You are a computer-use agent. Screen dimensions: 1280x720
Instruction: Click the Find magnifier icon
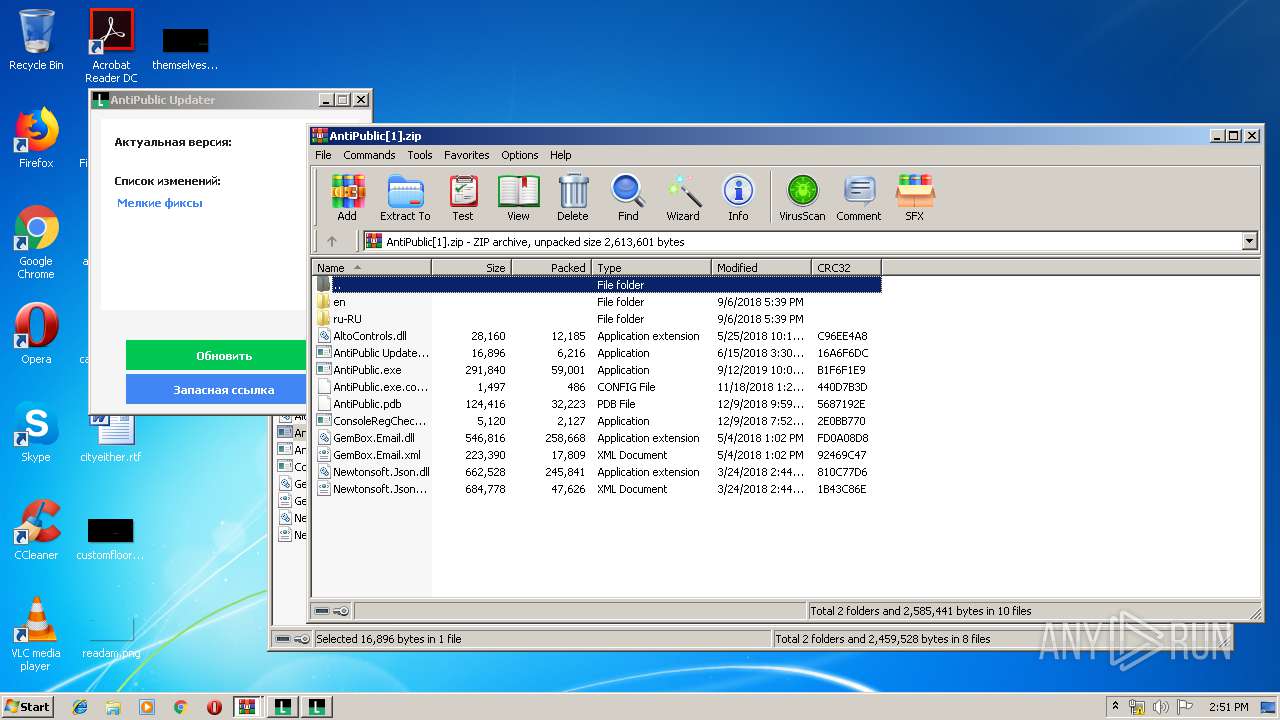(x=628, y=197)
